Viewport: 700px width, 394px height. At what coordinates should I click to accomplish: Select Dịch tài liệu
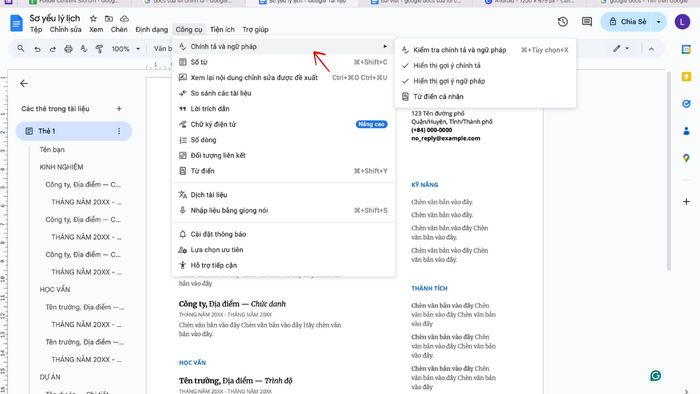click(283, 195)
